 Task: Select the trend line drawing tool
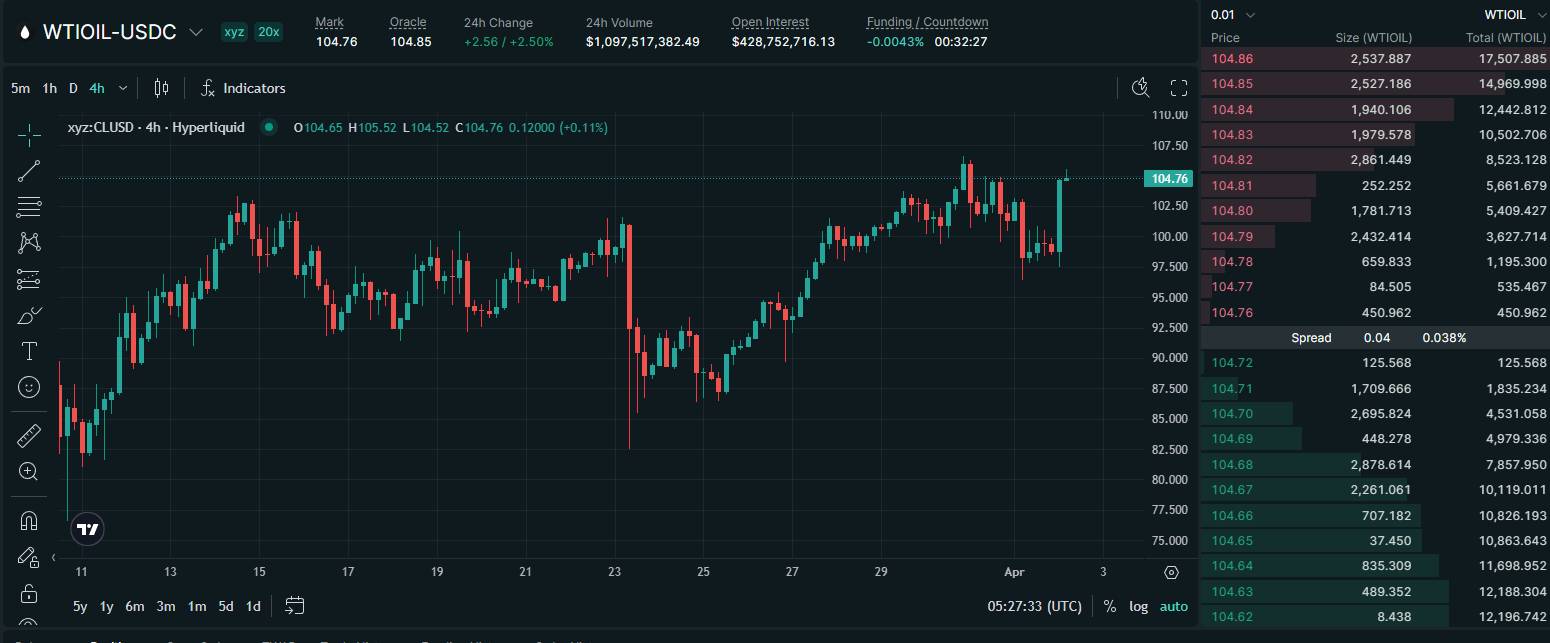[x=28, y=170]
